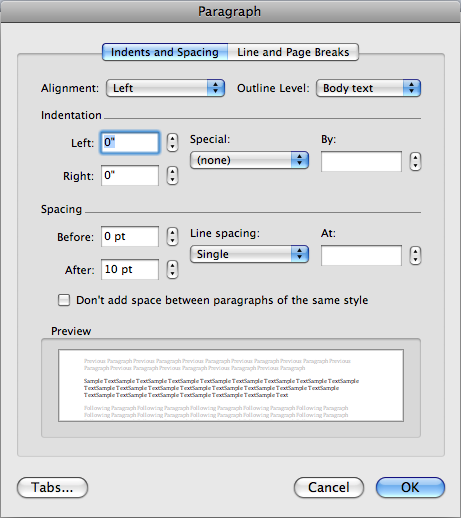Click the Before spacing stepper arrows

pos(172,236)
